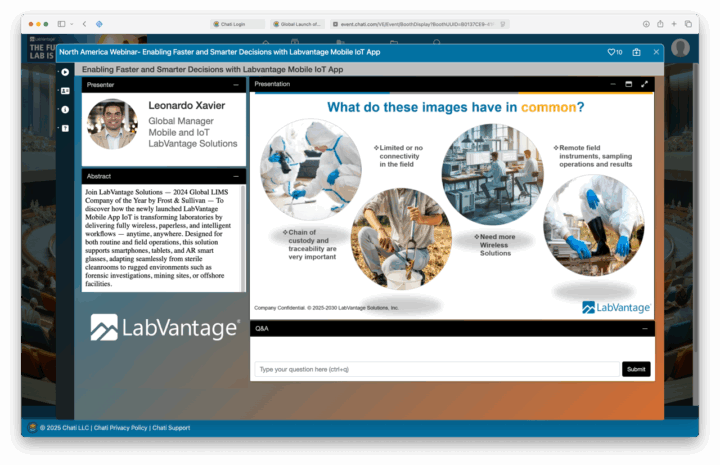This screenshot has width=720, height=465.
Task: Collapse the Presenter panel
Action: click(x=236, y=85)
